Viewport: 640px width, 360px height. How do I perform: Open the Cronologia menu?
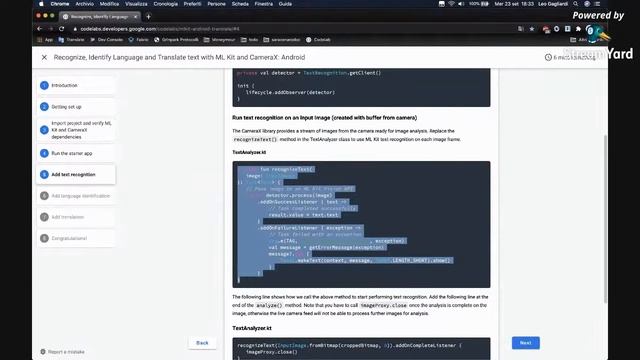(166, 4)
